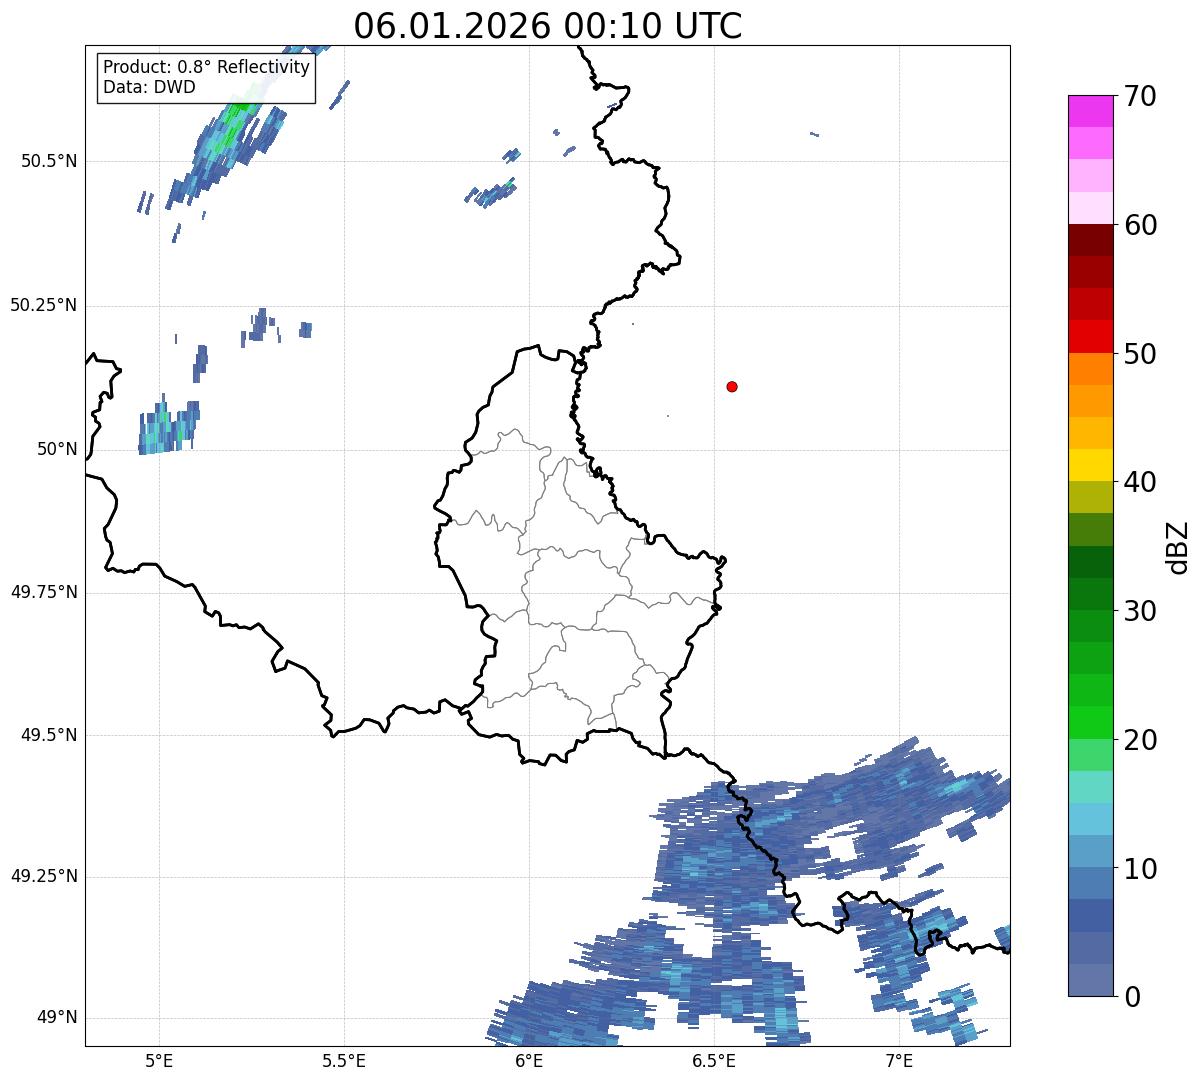Viewport: 1202px width, 1081px height.
Task: Click the 50°N latitude label
Action: pyautogui.click(x=57, y=449)
